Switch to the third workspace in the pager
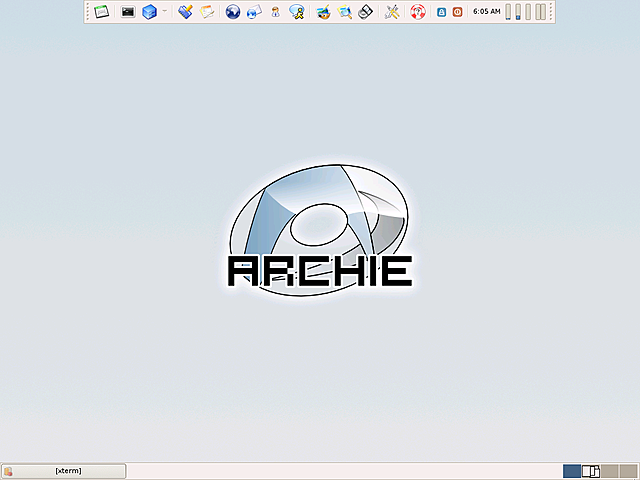Image resolution: width=640 pixels, height=480 pixels. click(x=609, y=471)
